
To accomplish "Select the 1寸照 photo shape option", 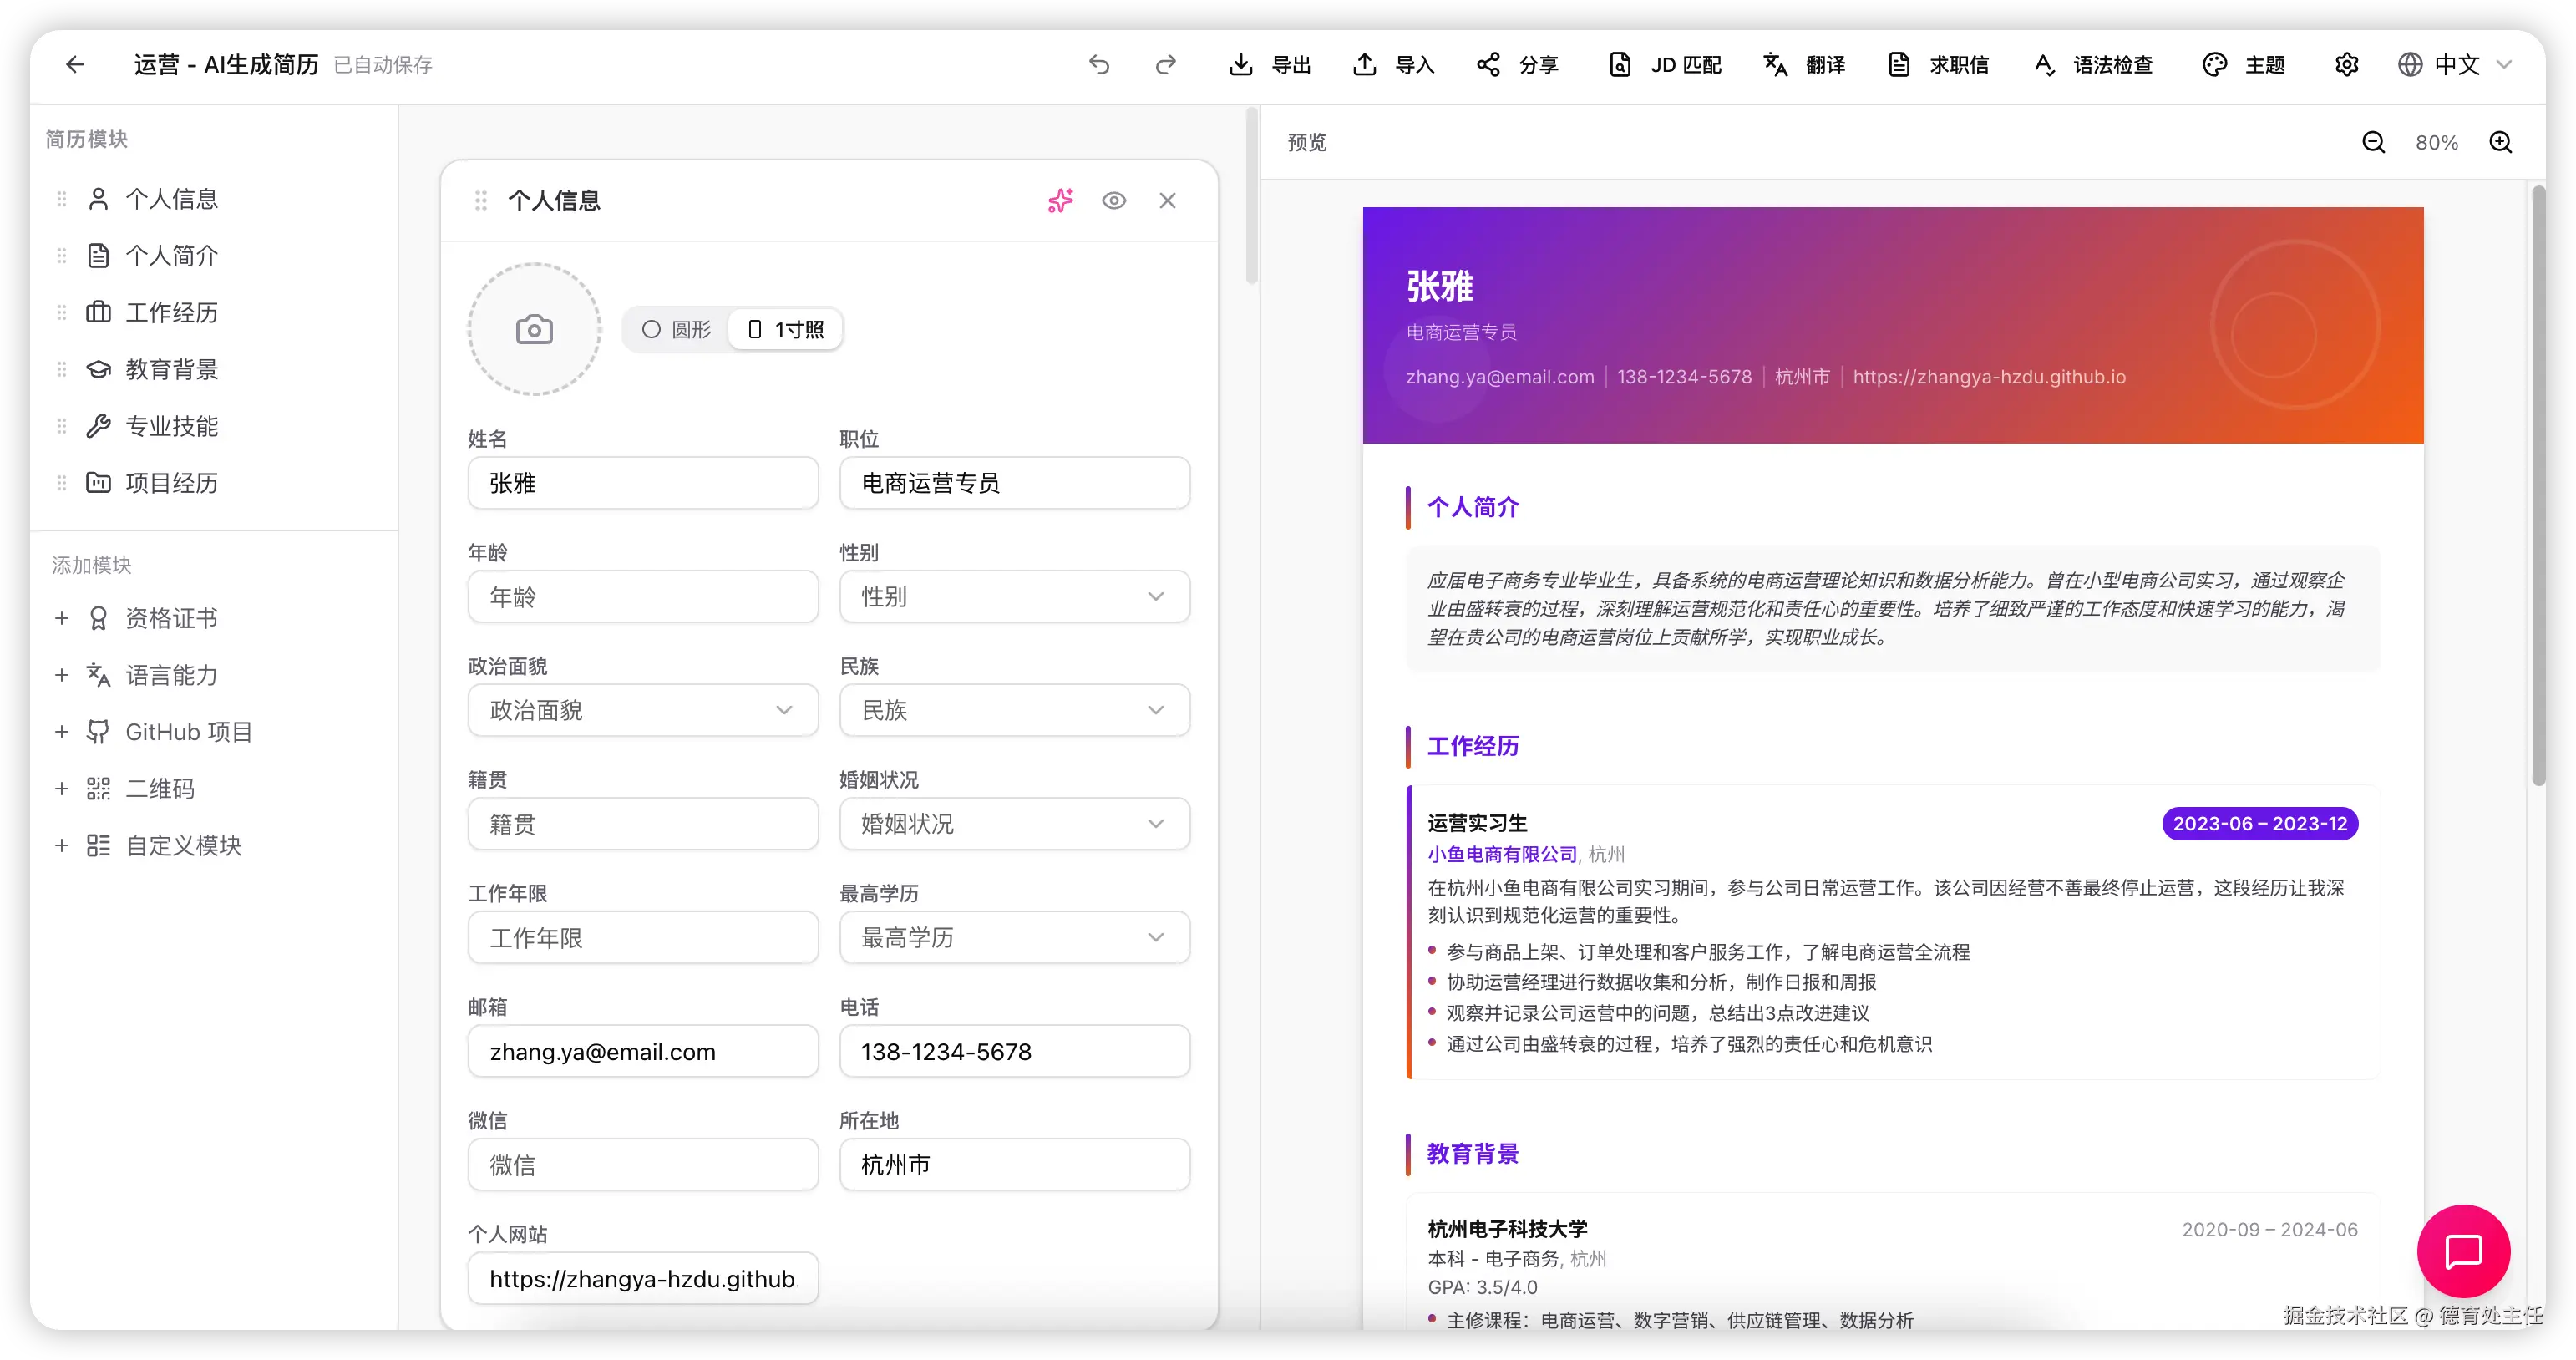I will tap(786, 330).
